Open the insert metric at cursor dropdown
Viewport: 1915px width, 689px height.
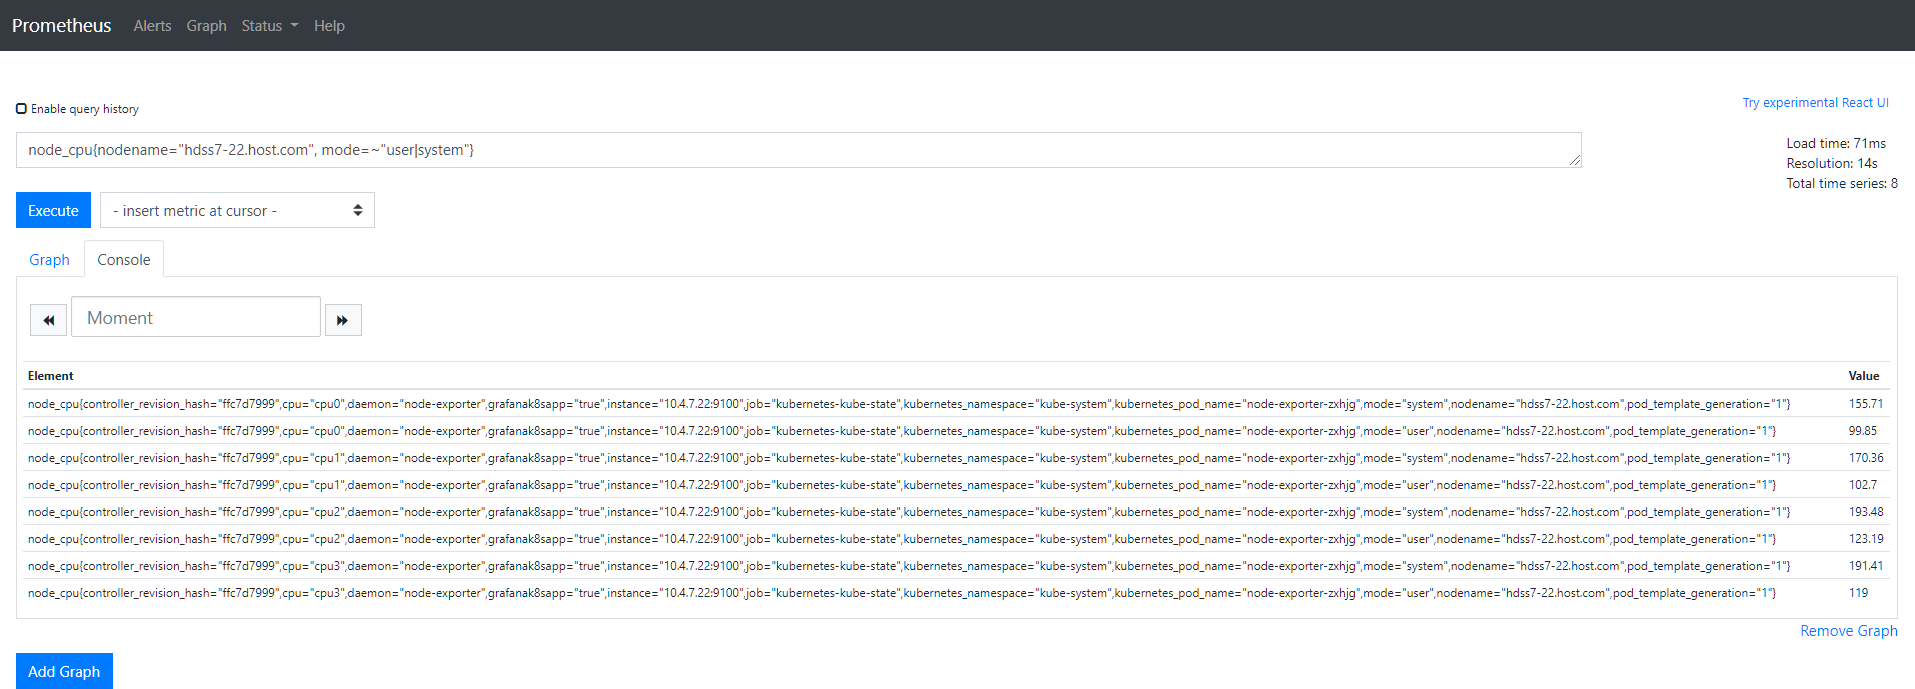[x=237, y=210]
